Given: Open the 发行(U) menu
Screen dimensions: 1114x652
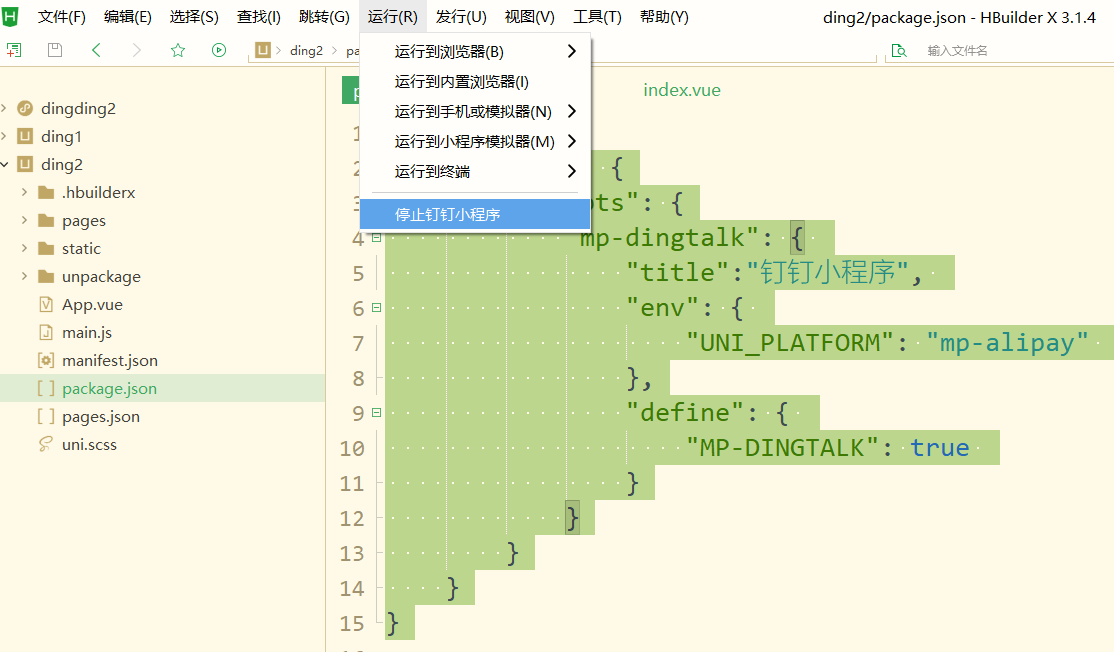Looking at the screenshot, I should [461, 17].
